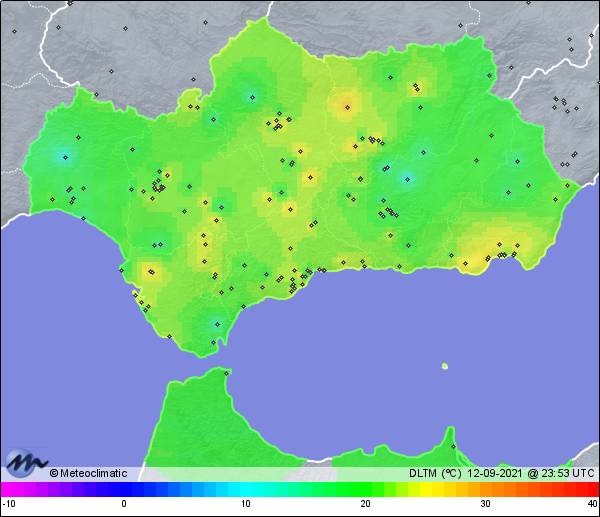Click the yellow warm spot in the southwest

(x=151, y=272)
